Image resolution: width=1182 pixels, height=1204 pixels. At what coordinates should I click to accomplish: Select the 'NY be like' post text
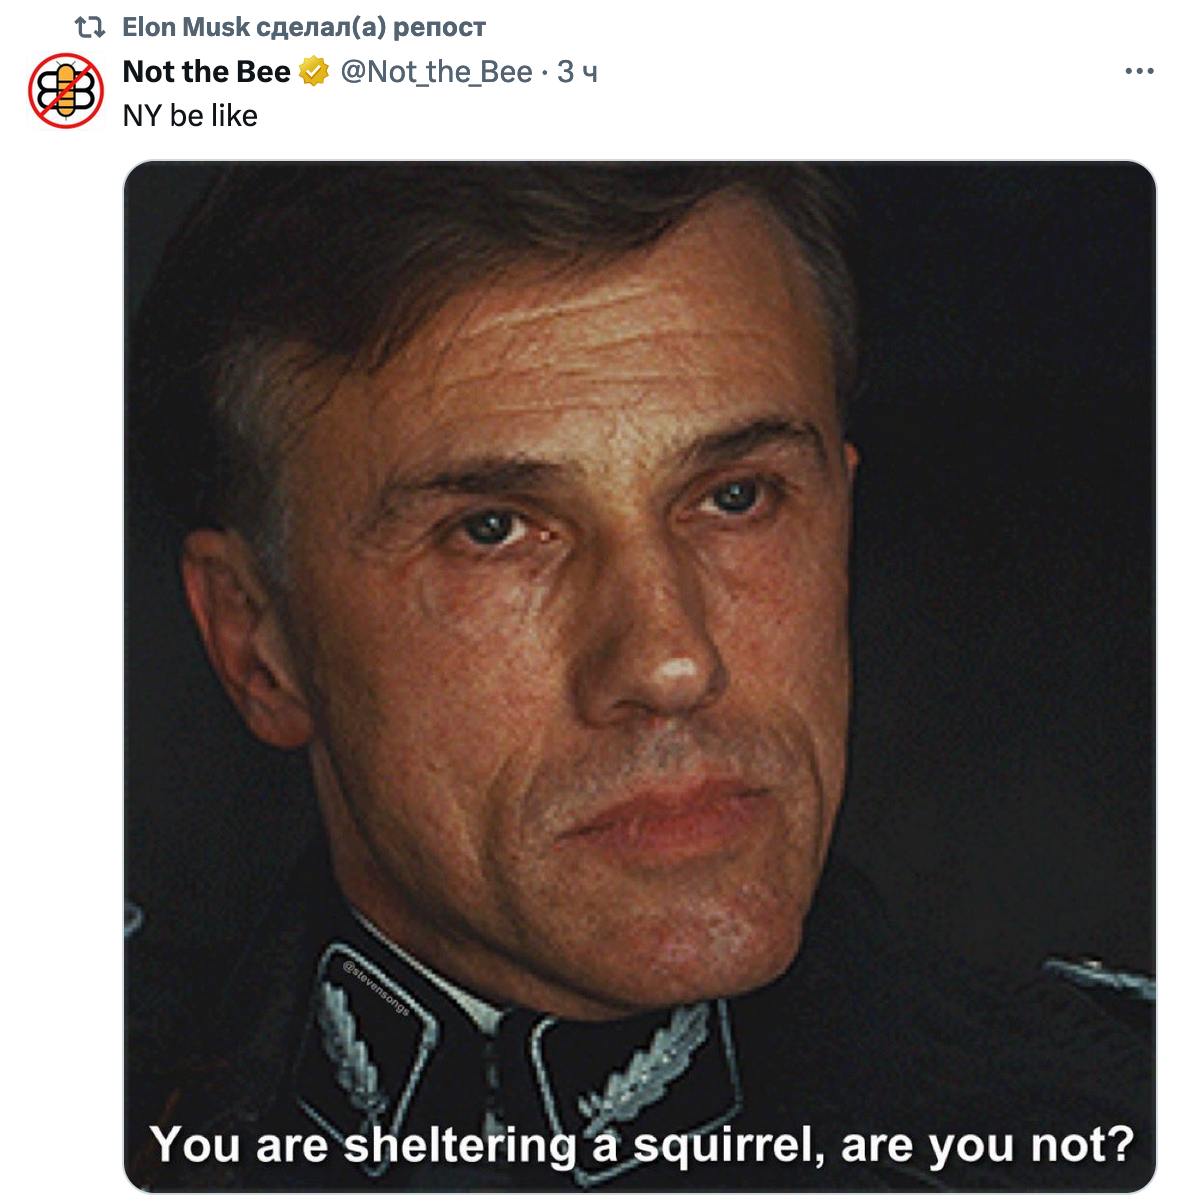[190, 116]
